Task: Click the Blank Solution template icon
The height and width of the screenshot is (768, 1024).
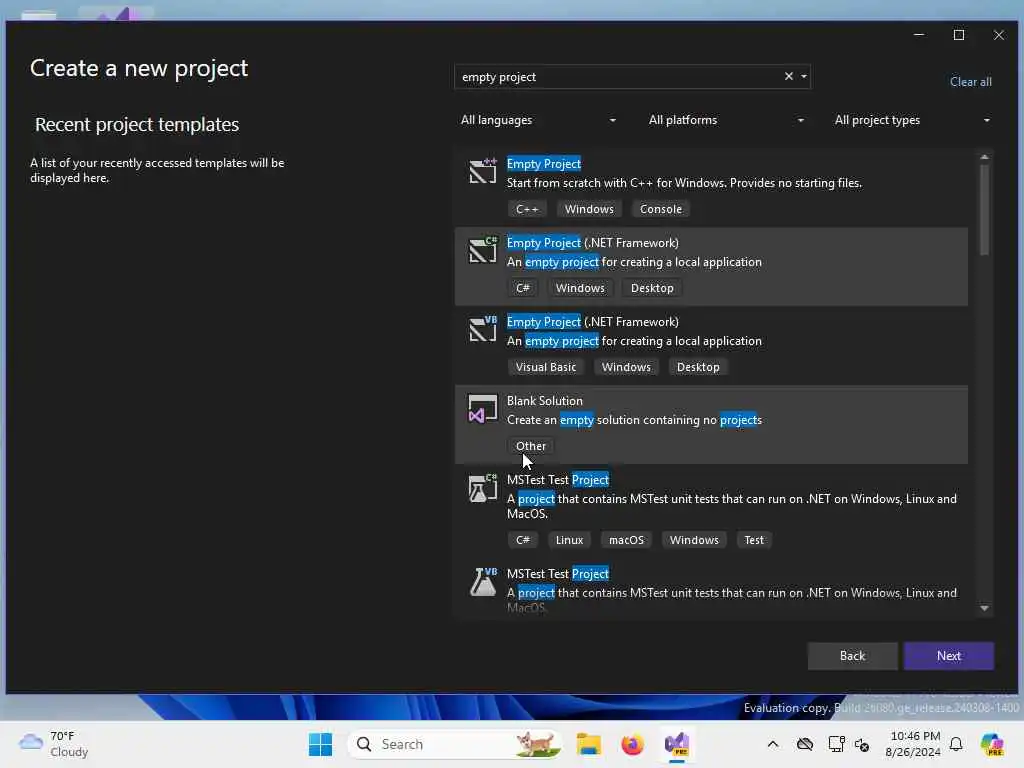Action: pyautogui.click(x=483, y=409)
